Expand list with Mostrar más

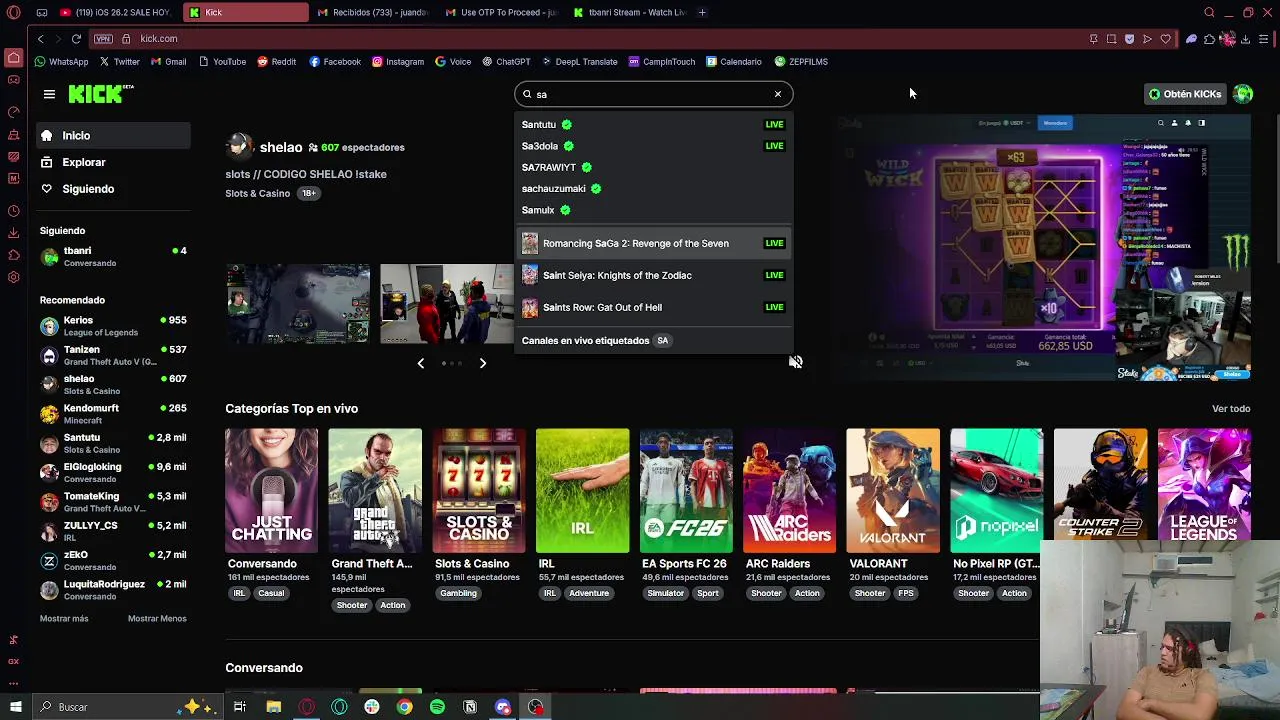[x=64, y=619]
